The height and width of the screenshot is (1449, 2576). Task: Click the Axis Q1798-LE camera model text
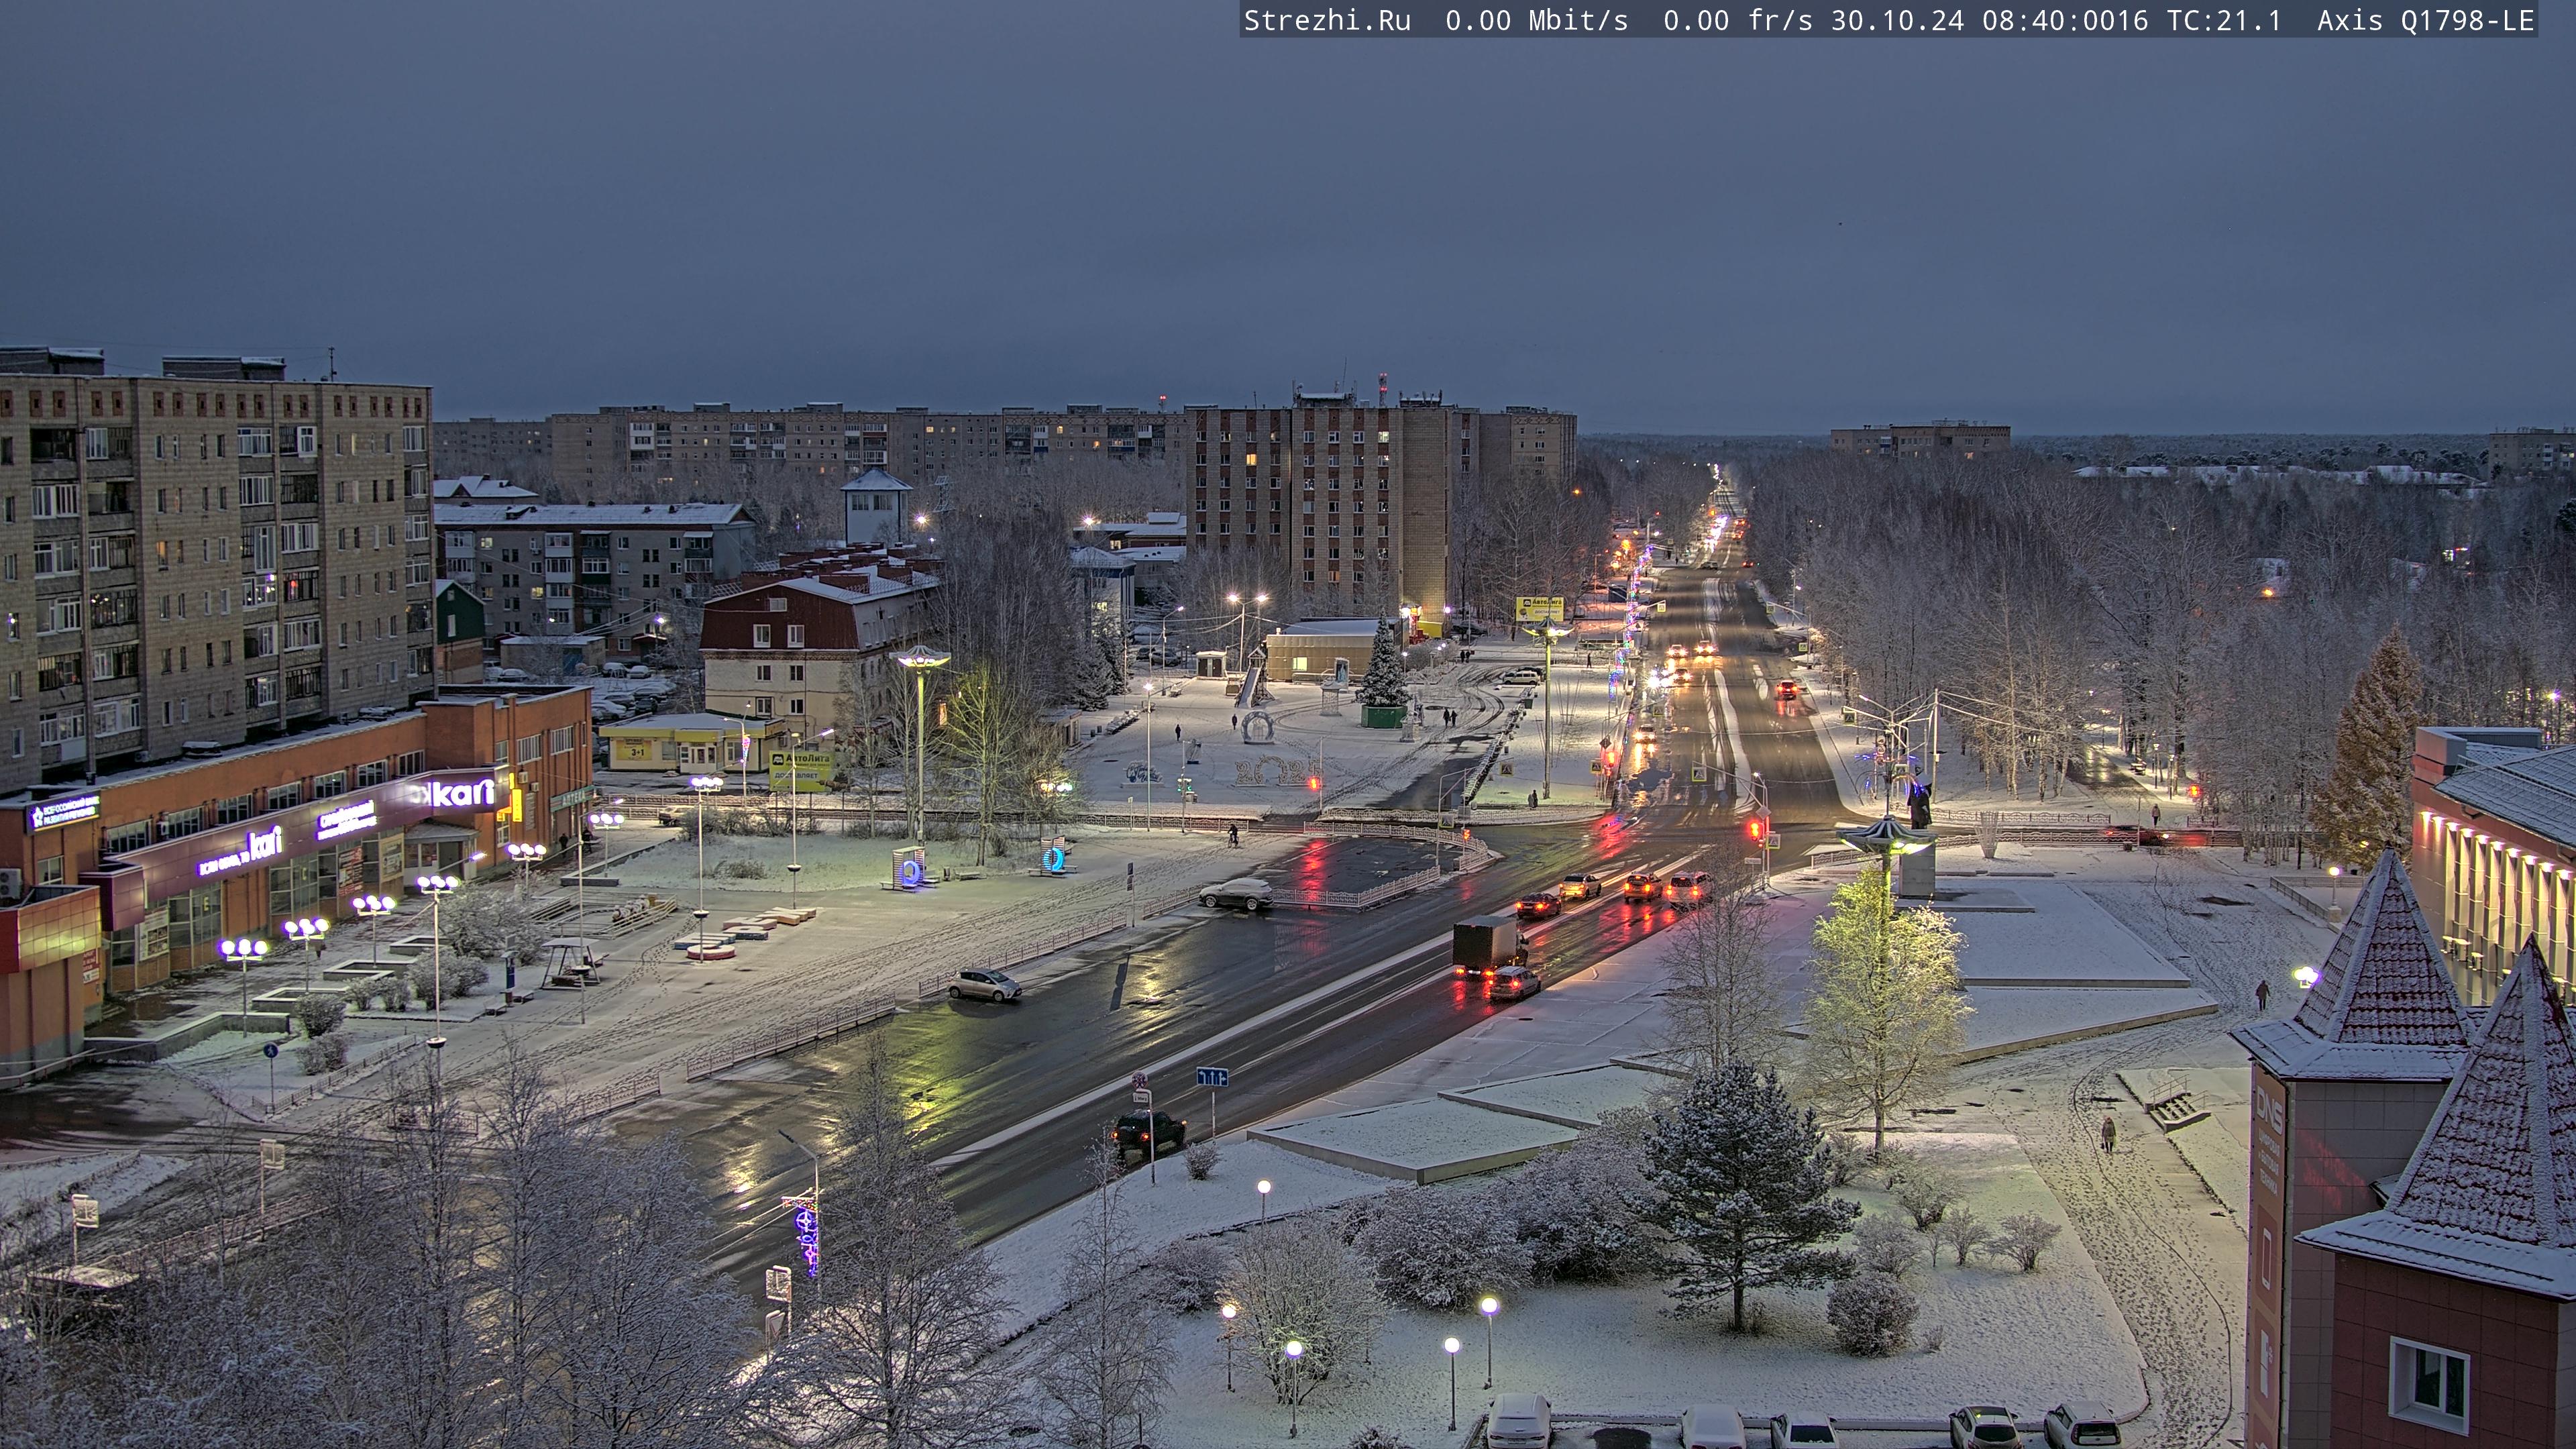2425,21
